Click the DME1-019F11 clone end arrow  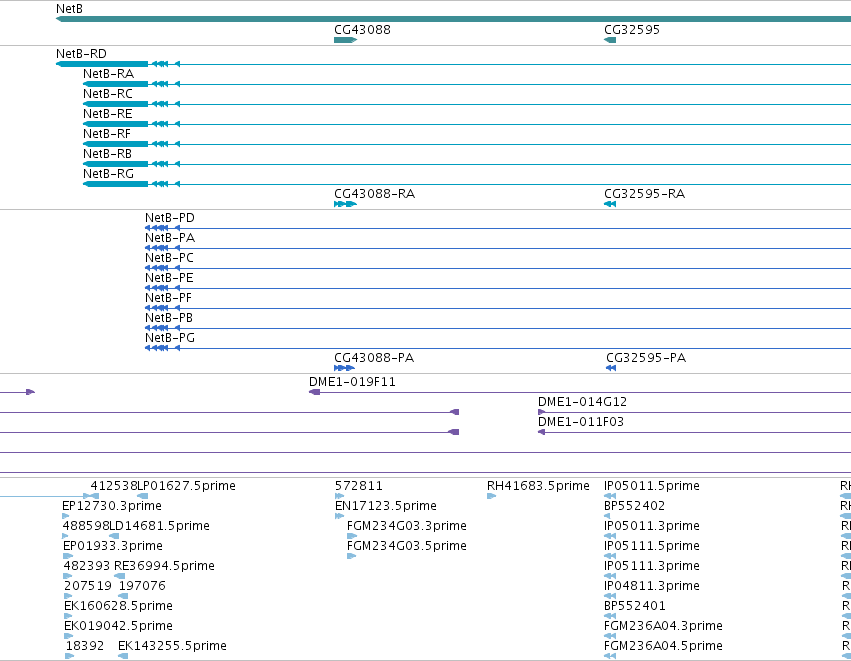point(314,392)
